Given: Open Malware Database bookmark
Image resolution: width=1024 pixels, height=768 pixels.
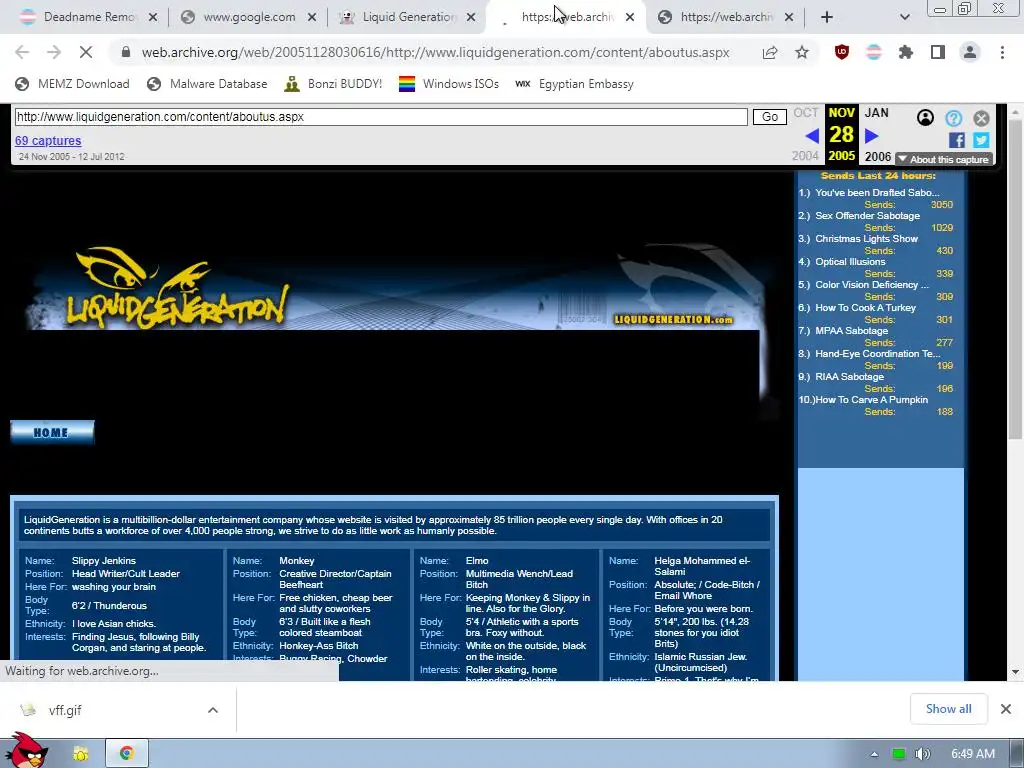Looking at the screenshot, I should pos(208,84).
